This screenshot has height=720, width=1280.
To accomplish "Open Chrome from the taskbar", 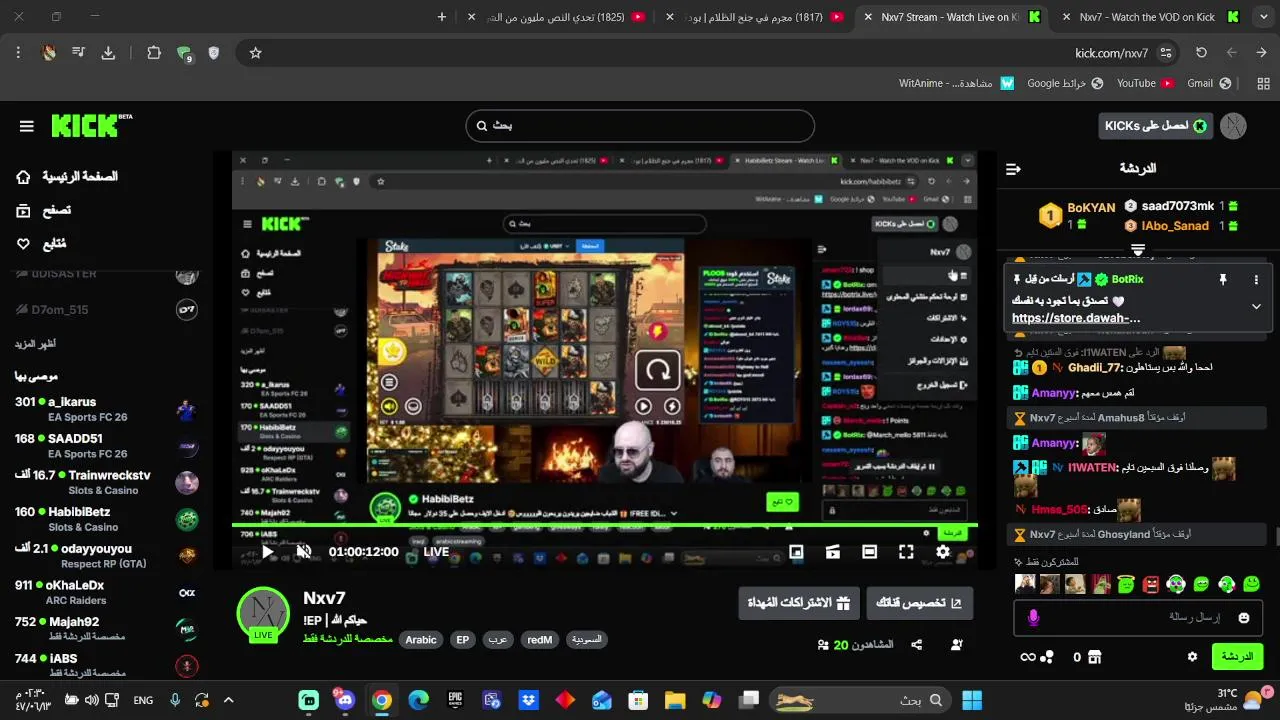I will coord(382,700).
